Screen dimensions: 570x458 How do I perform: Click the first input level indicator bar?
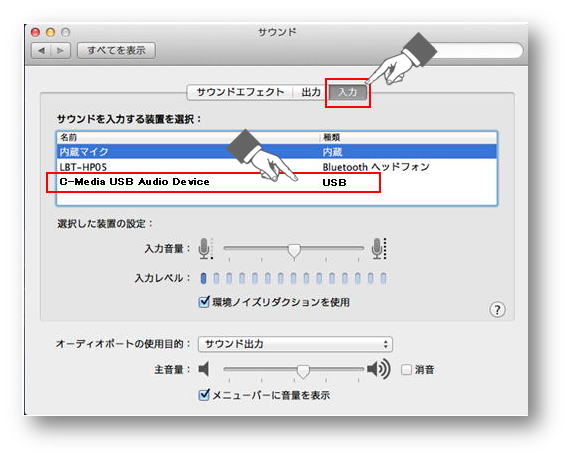[x=204, y=278]
